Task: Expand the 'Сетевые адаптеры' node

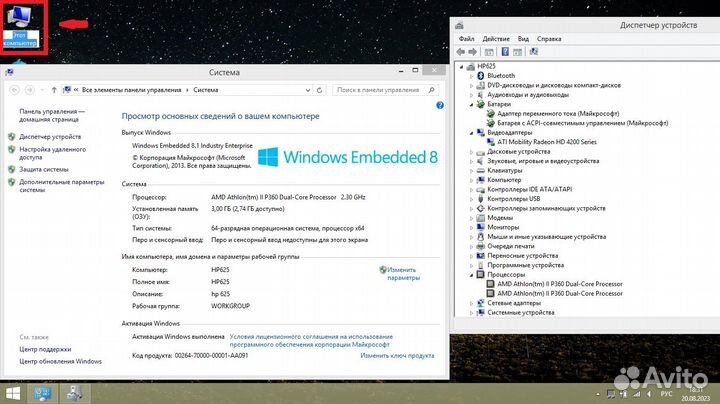Action: pyautogui.click(x=472, y=303)
